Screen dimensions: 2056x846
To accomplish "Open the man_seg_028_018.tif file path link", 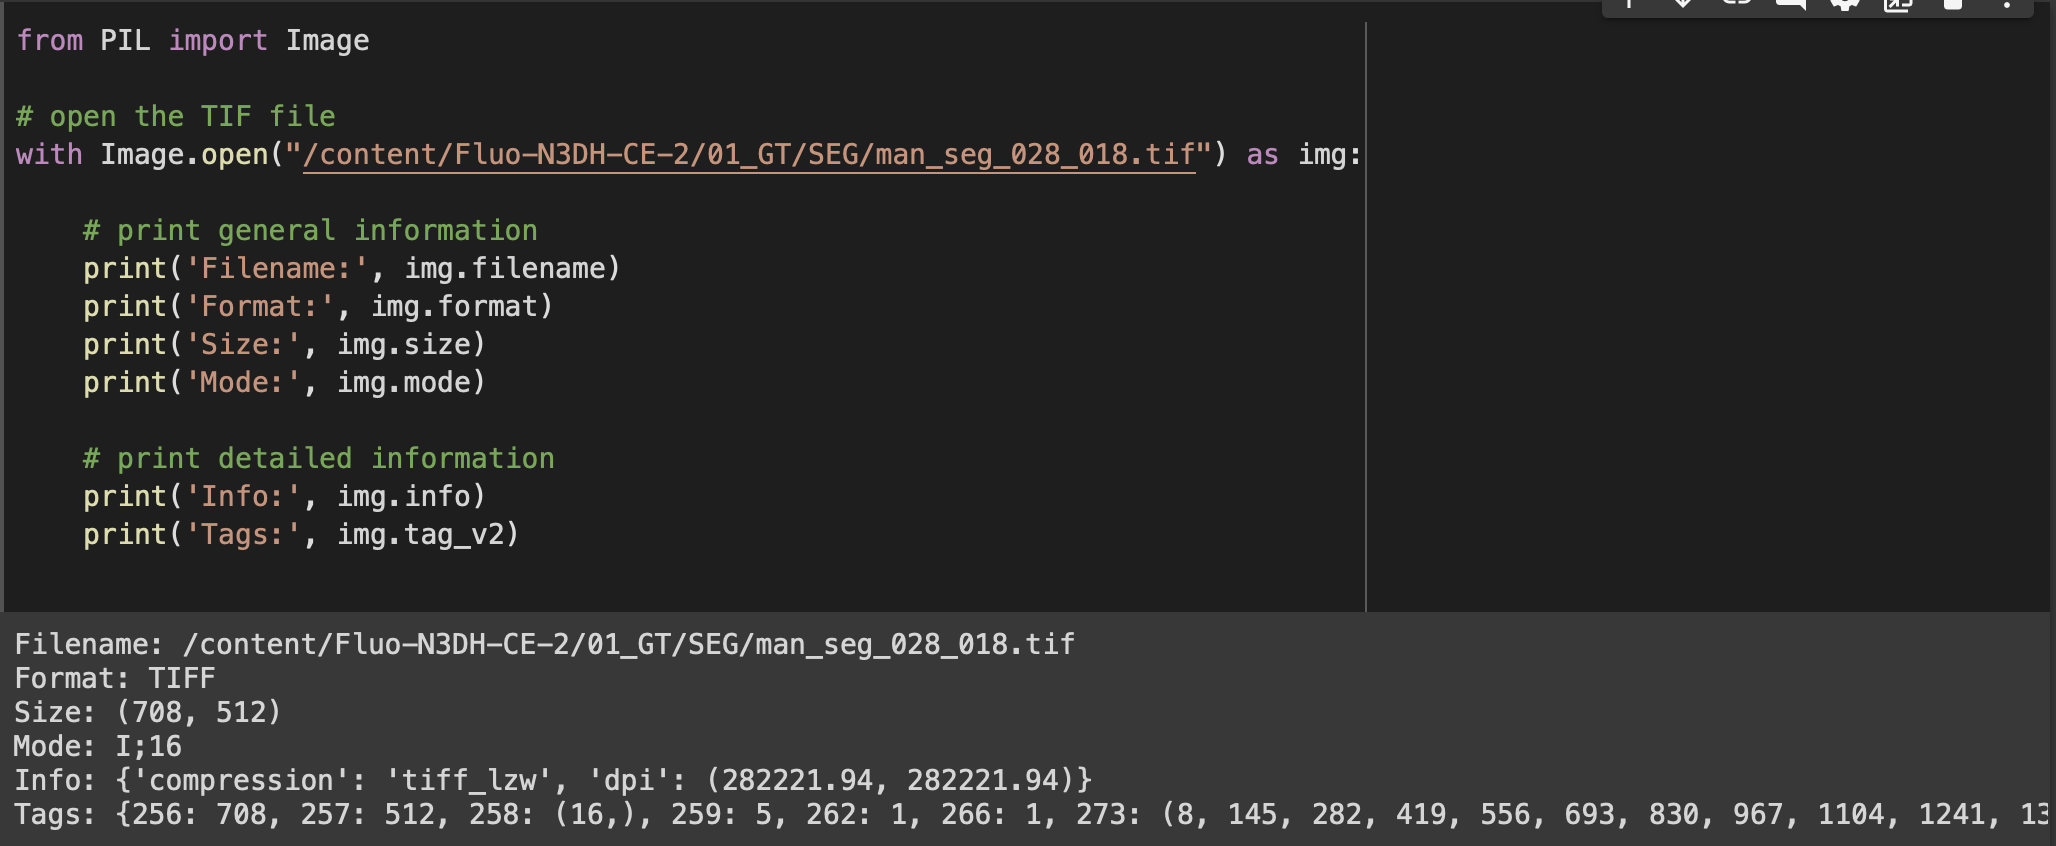I will coord(748,154).
